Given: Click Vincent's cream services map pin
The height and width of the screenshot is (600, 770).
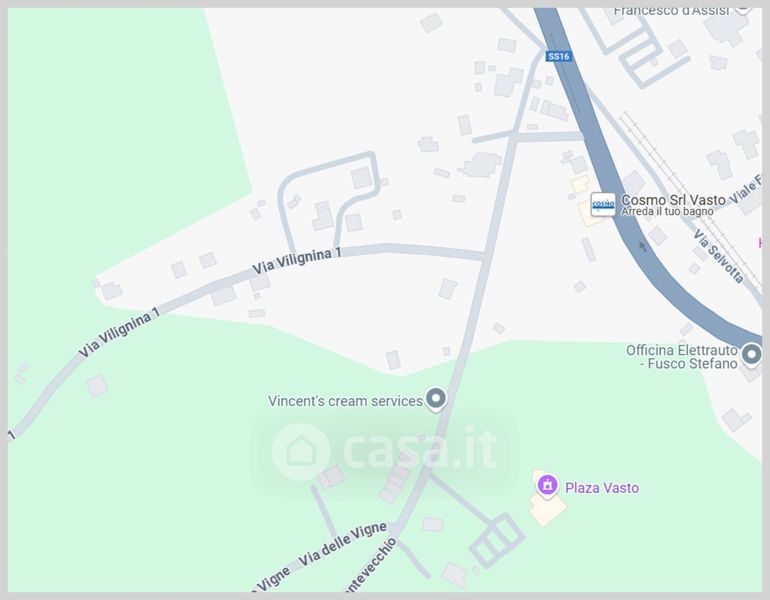Looking at the screenshot, I should coord(436,399).
